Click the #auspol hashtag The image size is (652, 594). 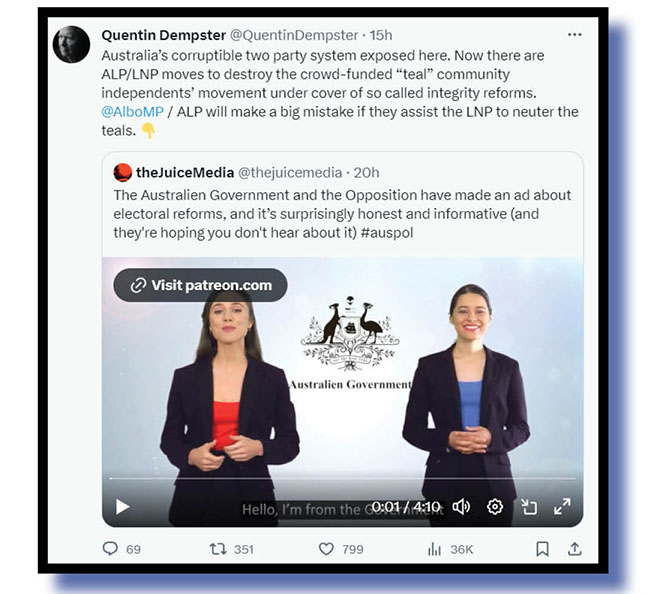click(x=387, y=233)
